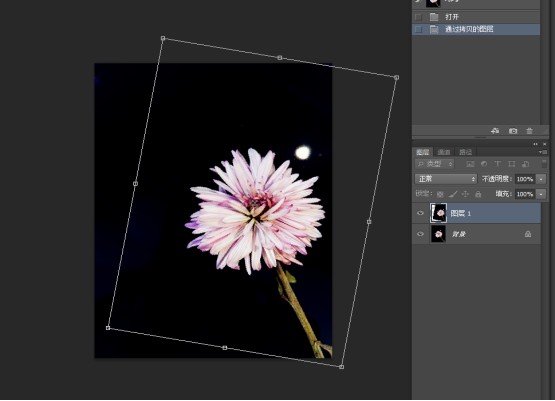Switch to the 通道 channels tab
The height and width of the screenshot is (401, 555).
[444, 152]
